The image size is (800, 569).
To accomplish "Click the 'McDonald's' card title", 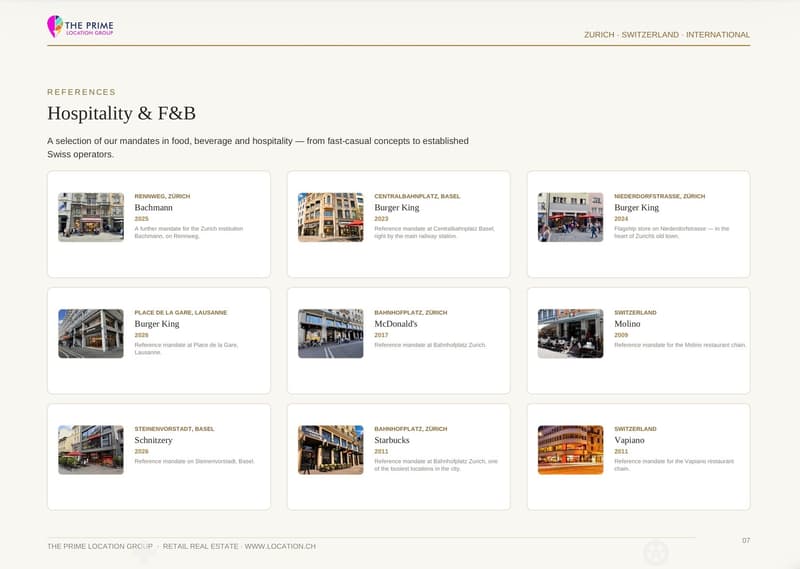I will tap(396, 324).
